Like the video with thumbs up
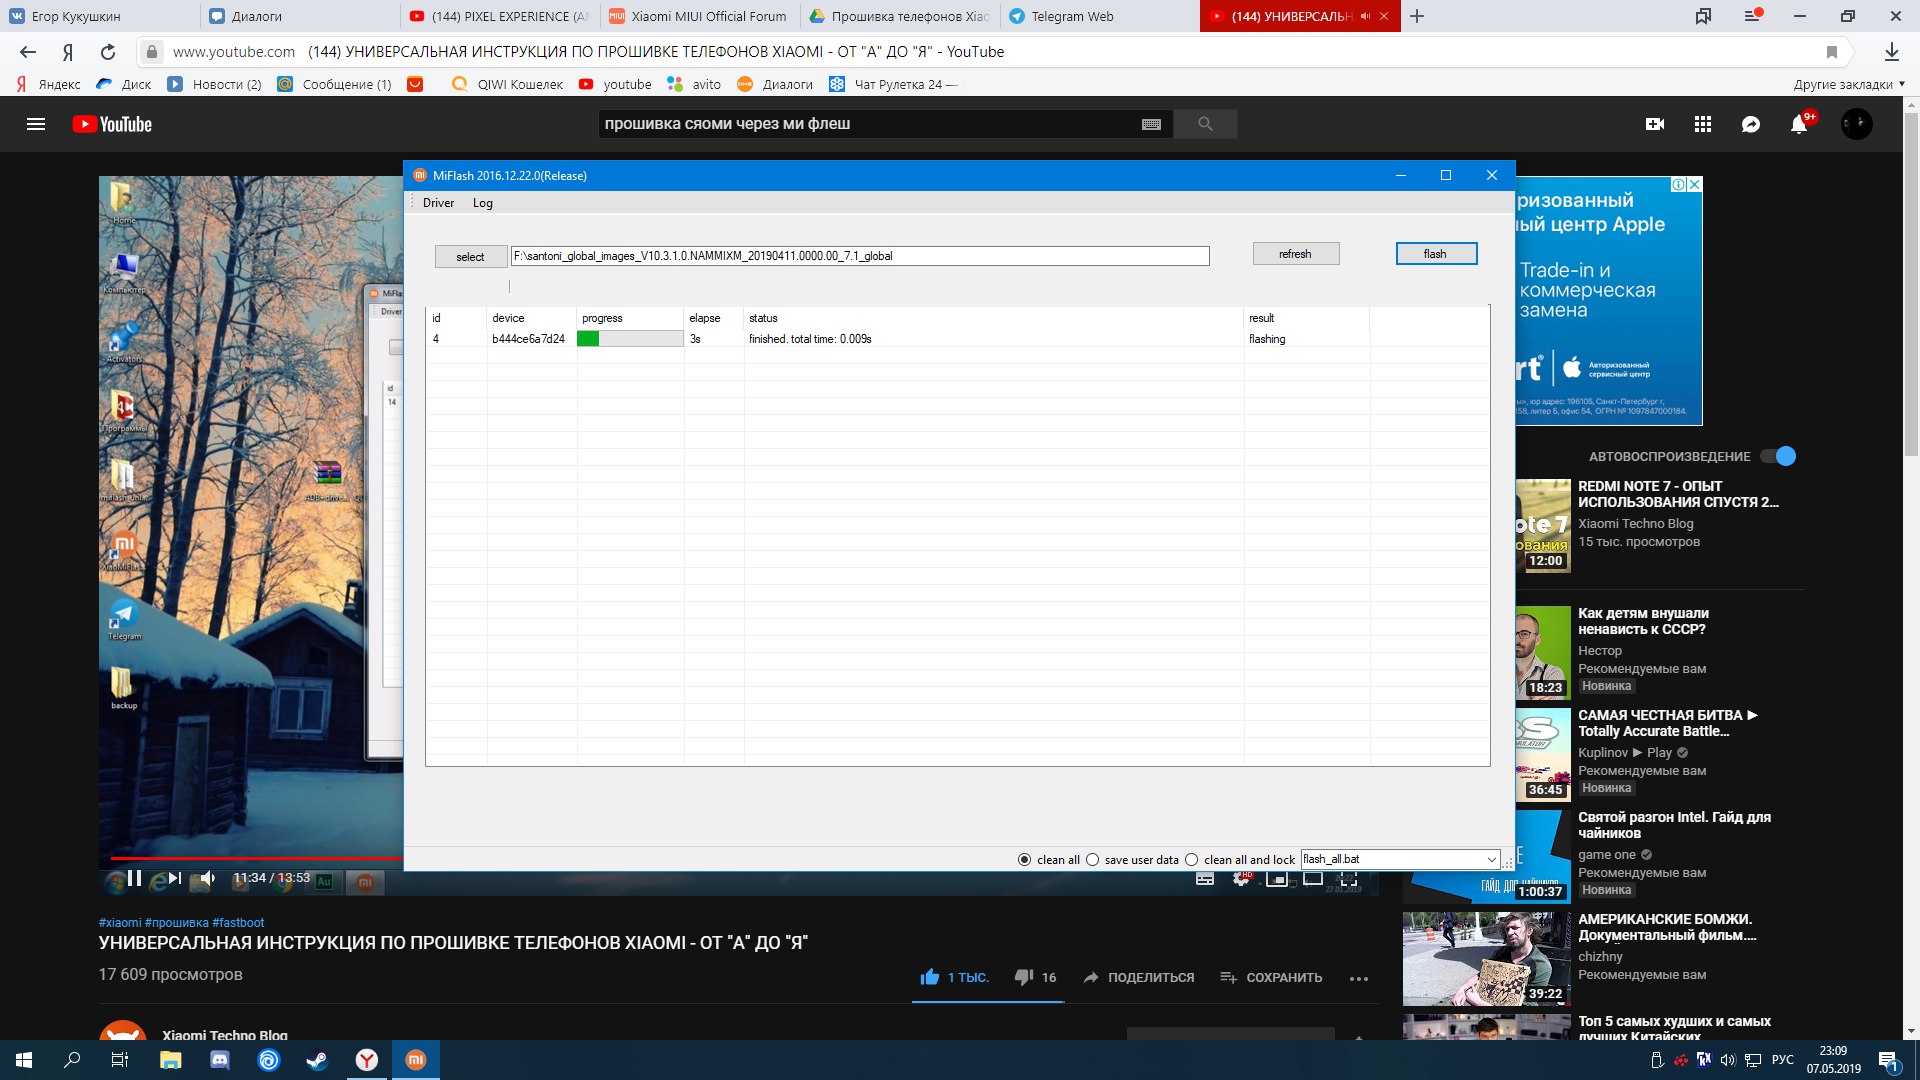 tap(930, 977)
